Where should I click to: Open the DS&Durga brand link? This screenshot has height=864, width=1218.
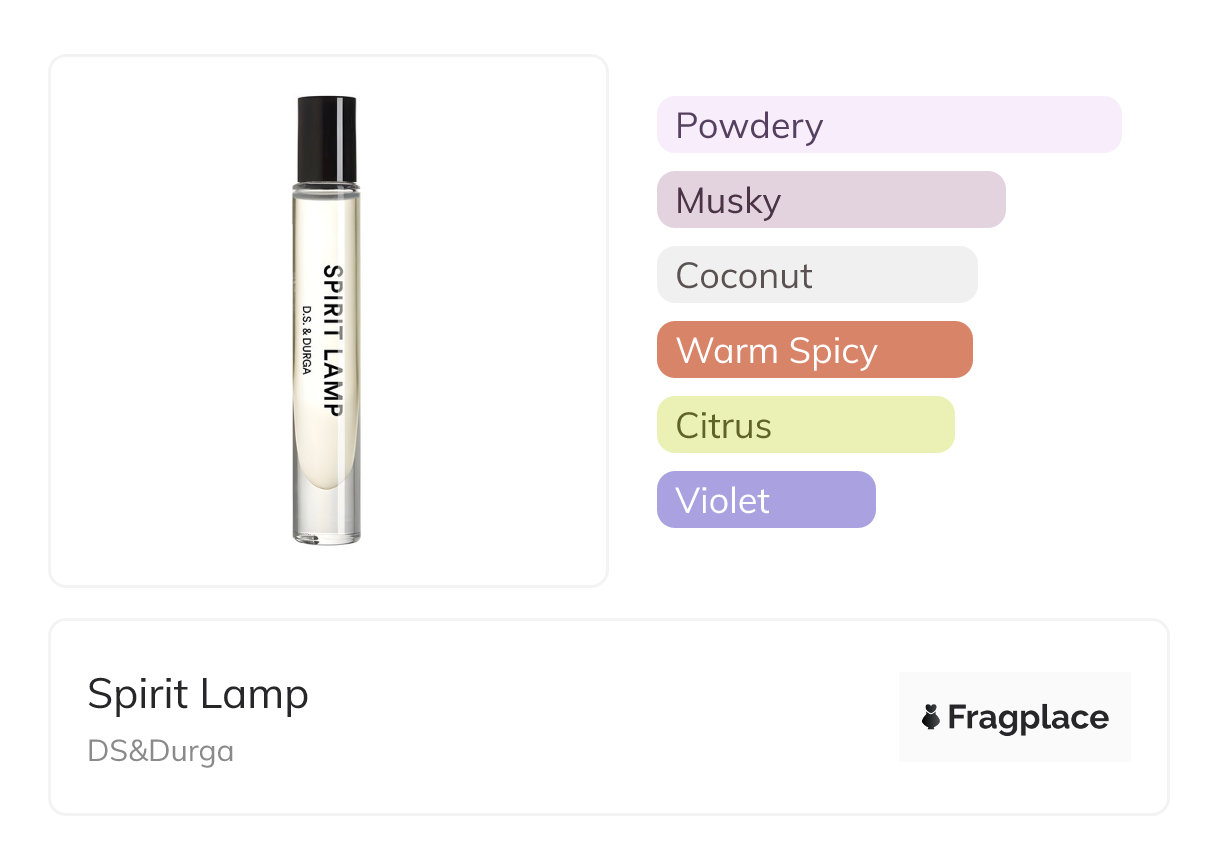[161, 751]
